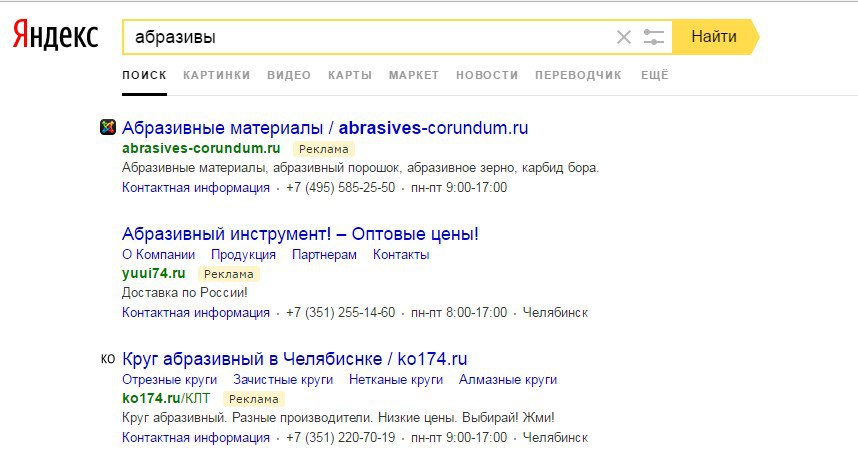Open advanced search settings icon

pyautogui.click(x=654, y=37)
